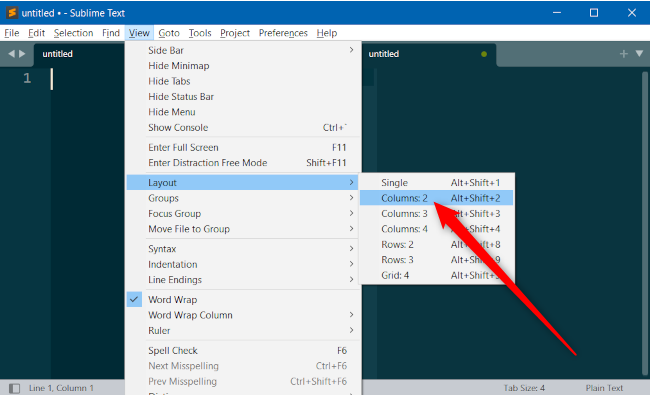Open the Edit menu
This screenshot has height=396, width=650.
tap(36, 33)
